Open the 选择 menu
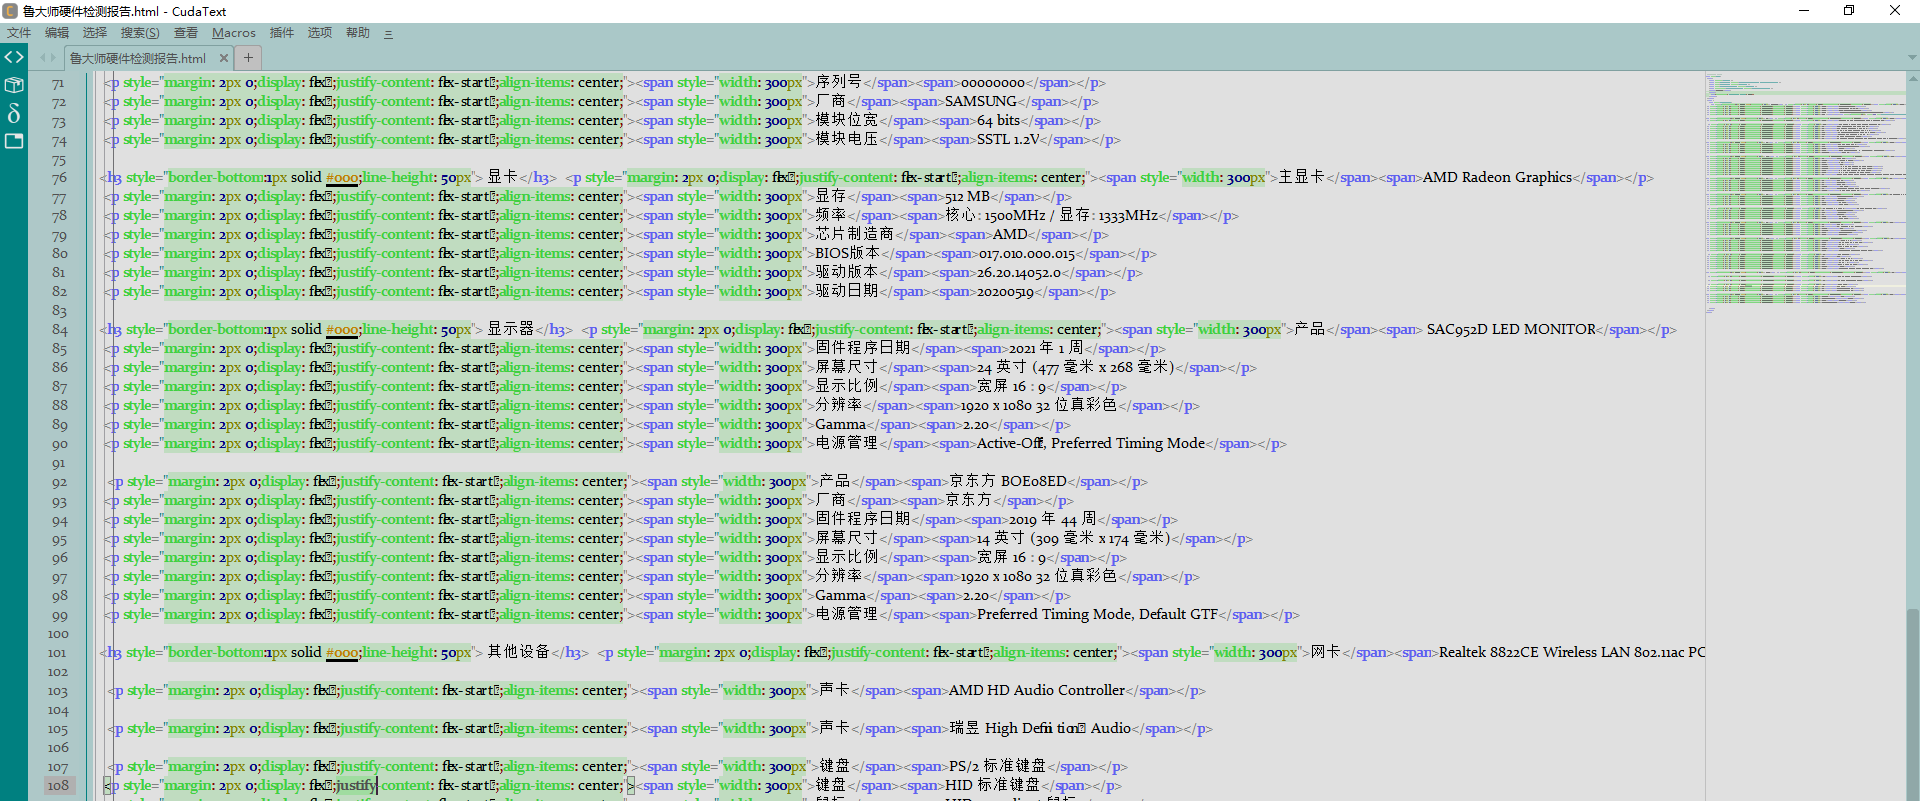1920x801 pixels. click(x=95, y=33)
